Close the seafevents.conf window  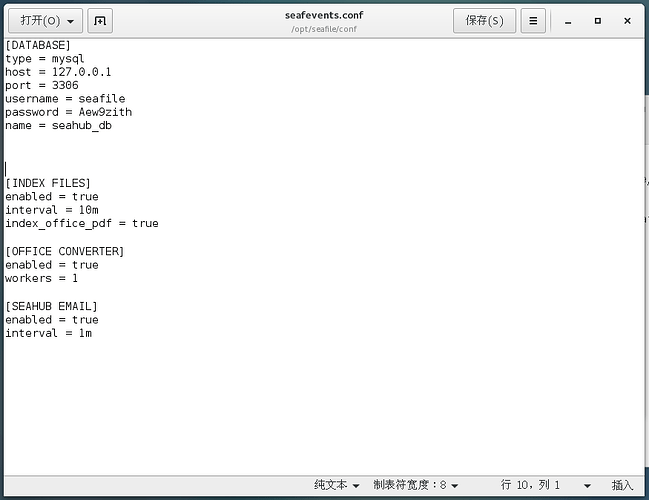627,20
